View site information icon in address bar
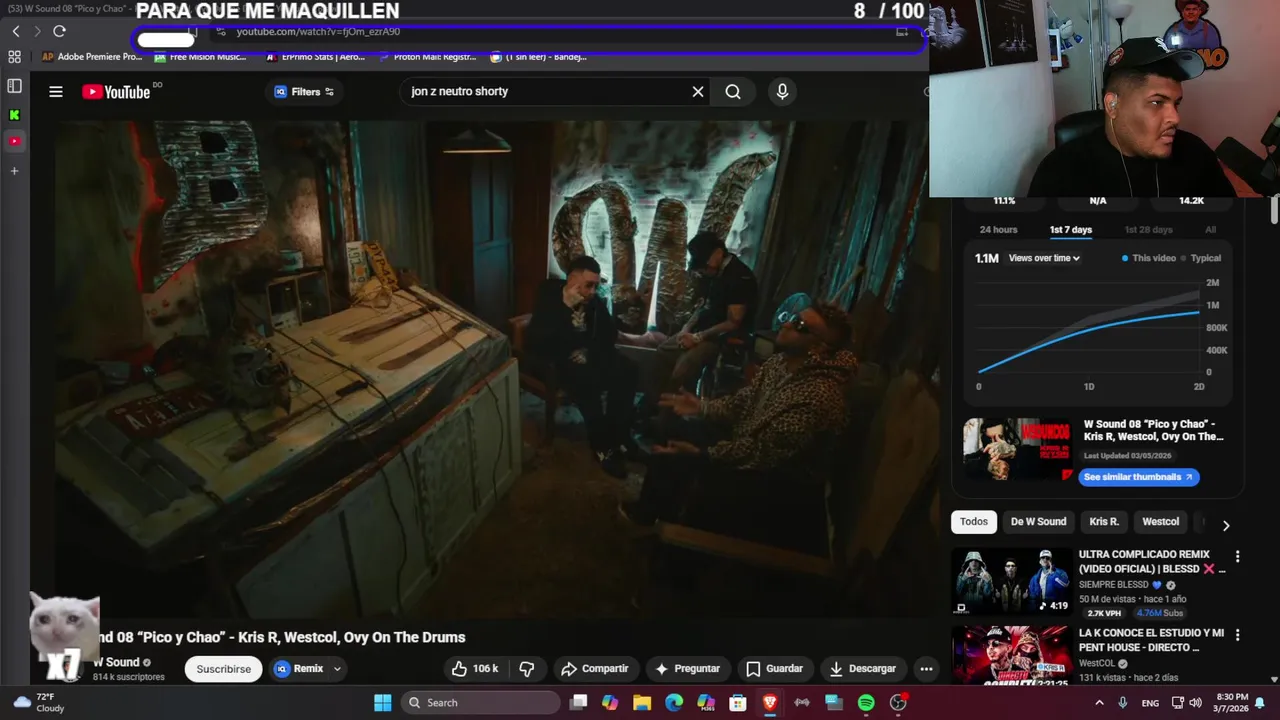 click(221, 31)
